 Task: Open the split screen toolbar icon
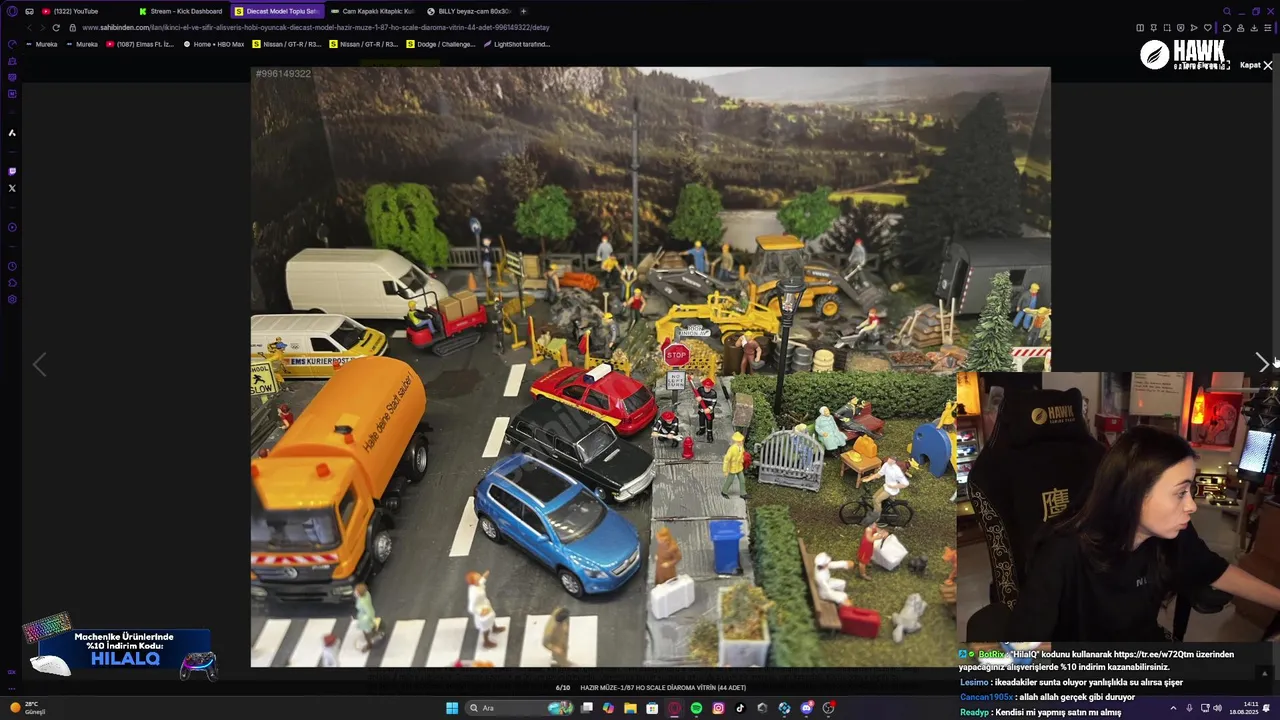1140,28
